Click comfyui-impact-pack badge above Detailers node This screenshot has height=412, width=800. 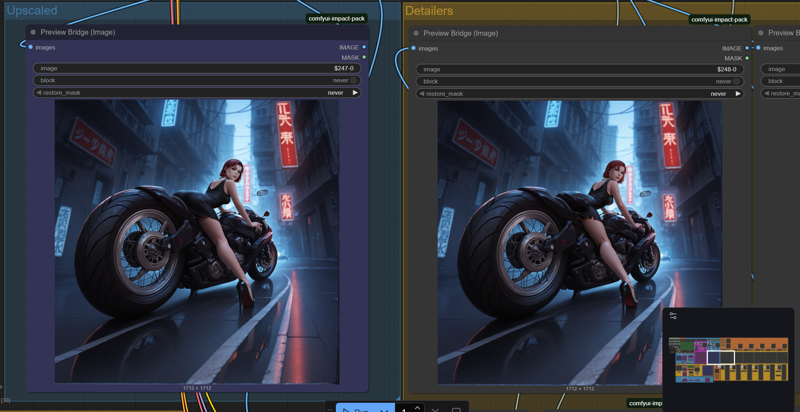pyautogui.click(x=719, y=19)
